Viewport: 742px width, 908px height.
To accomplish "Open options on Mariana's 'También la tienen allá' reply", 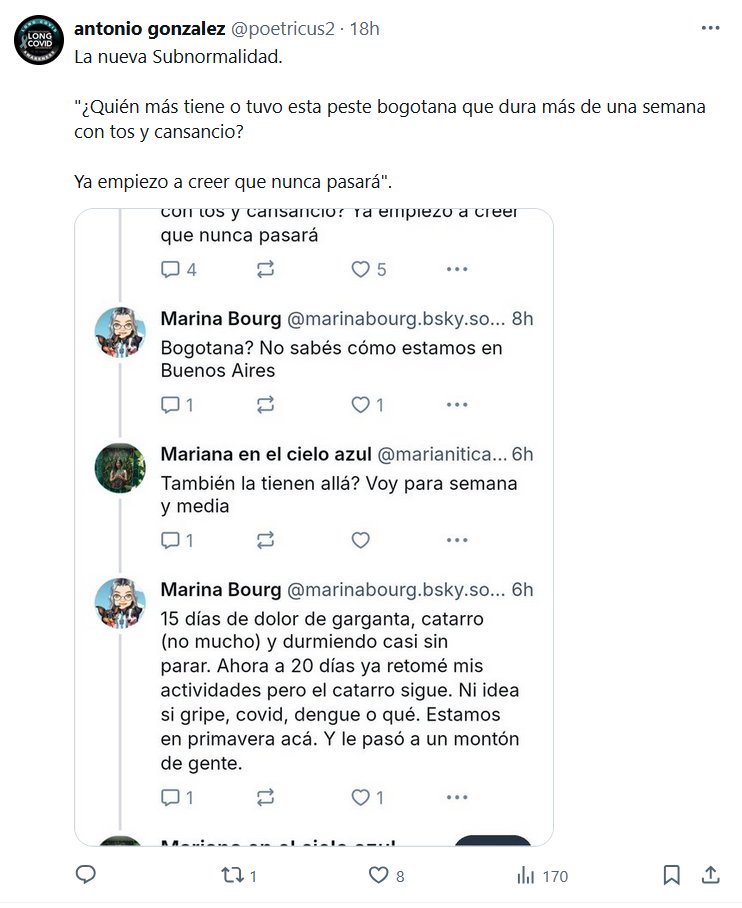I will pos(457,540).
